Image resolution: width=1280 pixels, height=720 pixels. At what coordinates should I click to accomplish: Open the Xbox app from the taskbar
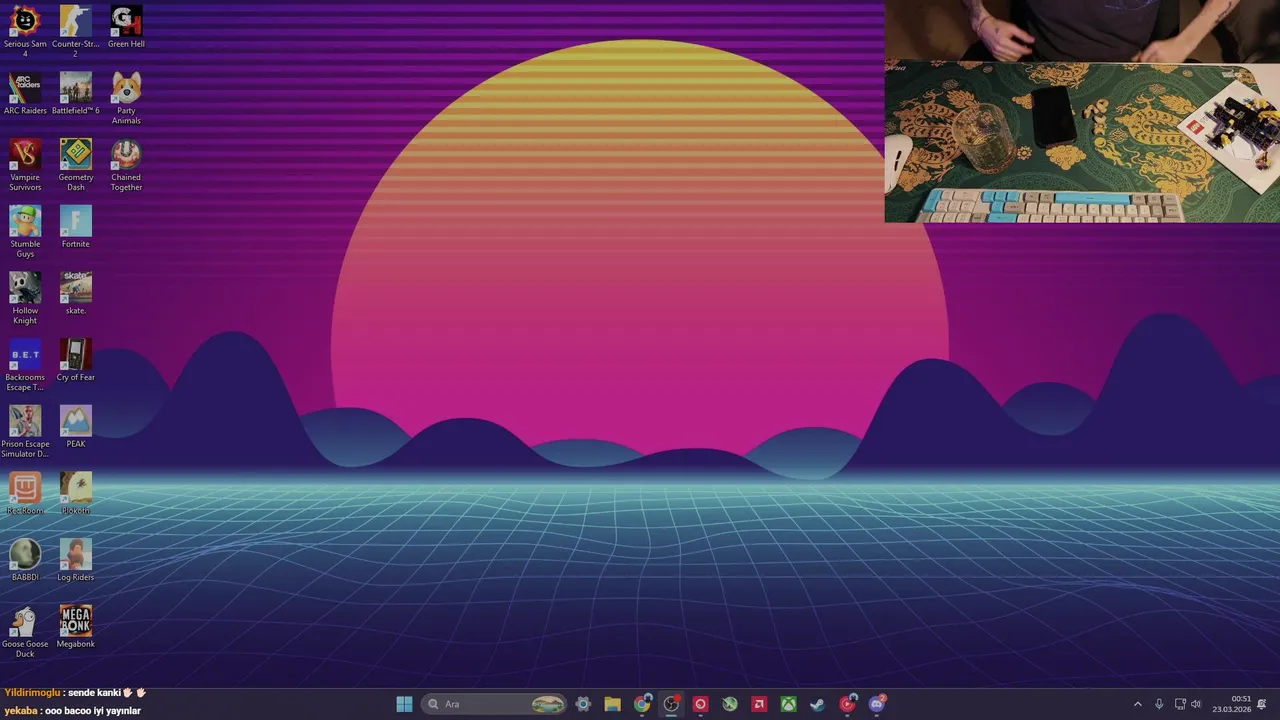click(789, 704)
